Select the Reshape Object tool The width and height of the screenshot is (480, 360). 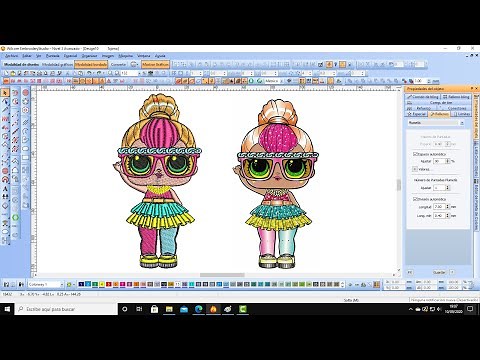point(5,101)
